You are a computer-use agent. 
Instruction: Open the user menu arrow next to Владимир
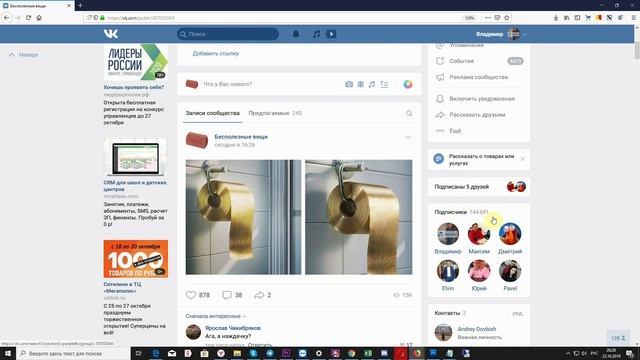(524, 34)
